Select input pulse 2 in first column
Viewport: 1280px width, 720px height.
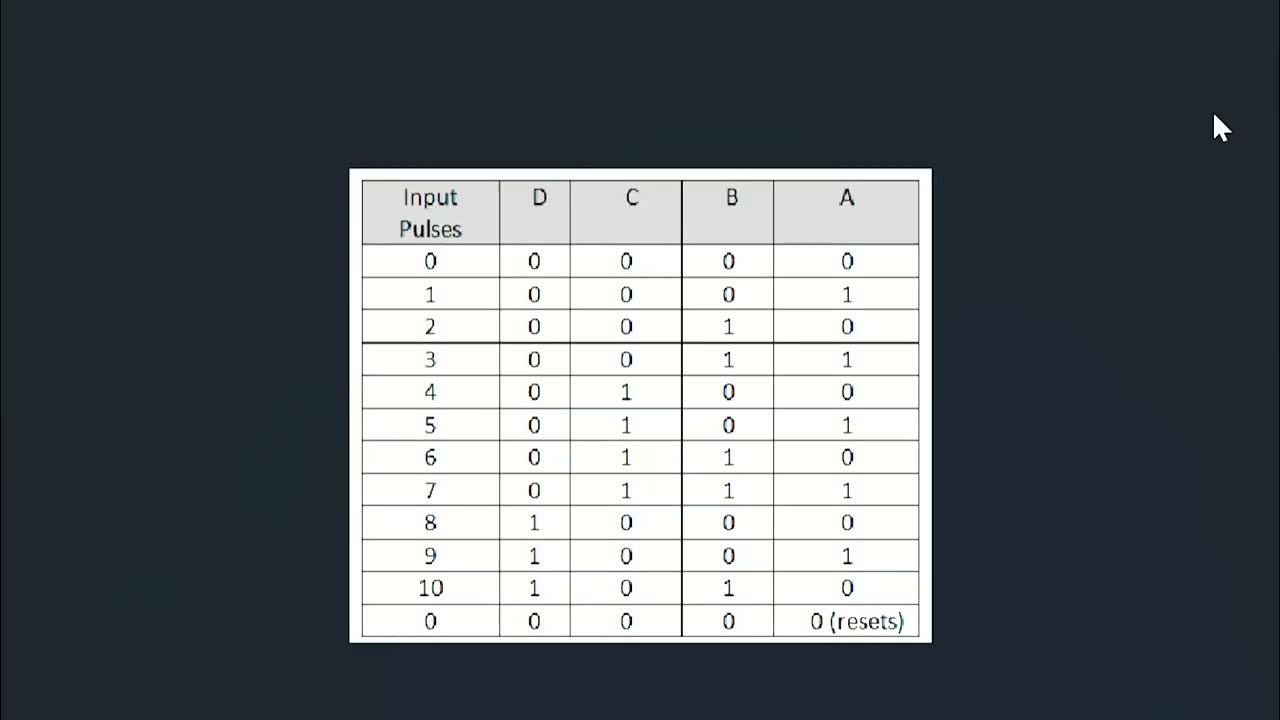click(430, 327)
